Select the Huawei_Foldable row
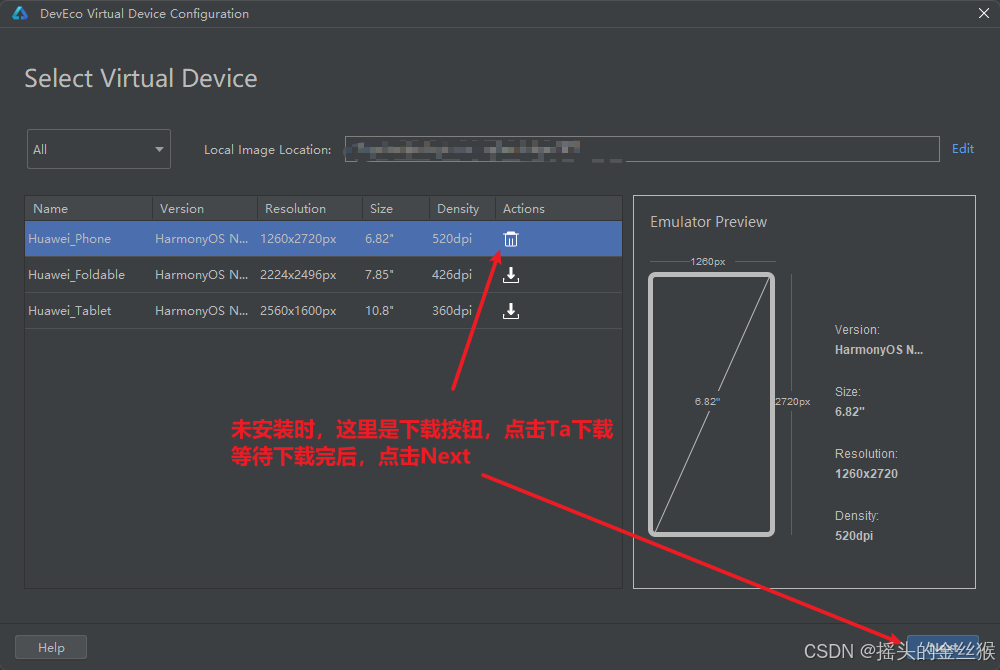Screen dimensions: 1000x670 [x=323, y=275]
